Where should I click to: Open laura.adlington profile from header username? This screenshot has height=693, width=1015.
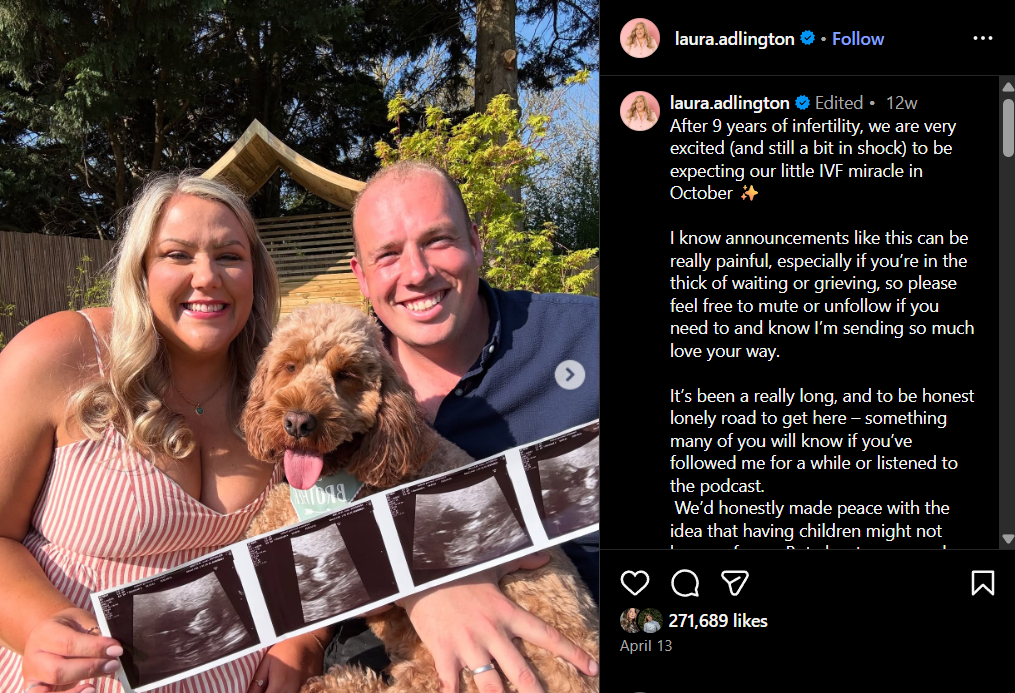tap(734, 39)
